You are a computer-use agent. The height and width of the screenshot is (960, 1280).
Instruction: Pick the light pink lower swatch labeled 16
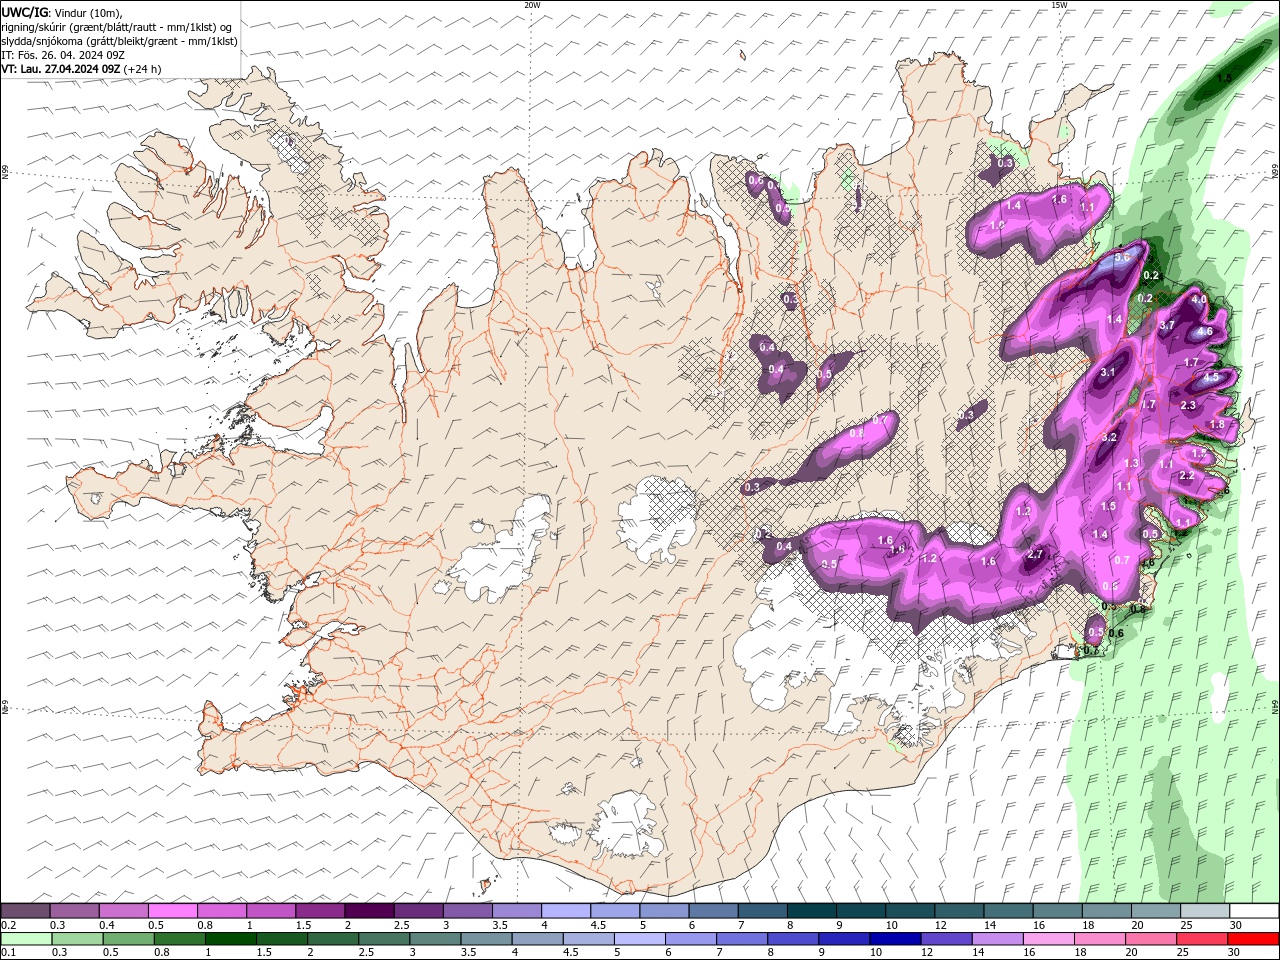[x=1047, y=939]
